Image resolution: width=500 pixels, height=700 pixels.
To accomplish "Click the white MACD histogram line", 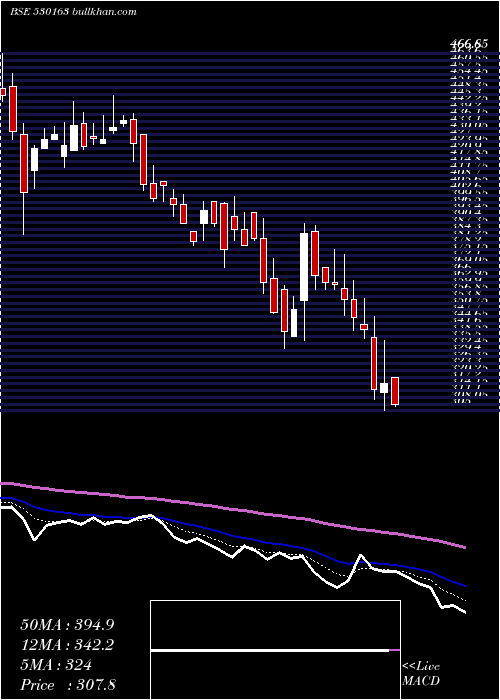I will pyautogui.click(x=270, y=650).
